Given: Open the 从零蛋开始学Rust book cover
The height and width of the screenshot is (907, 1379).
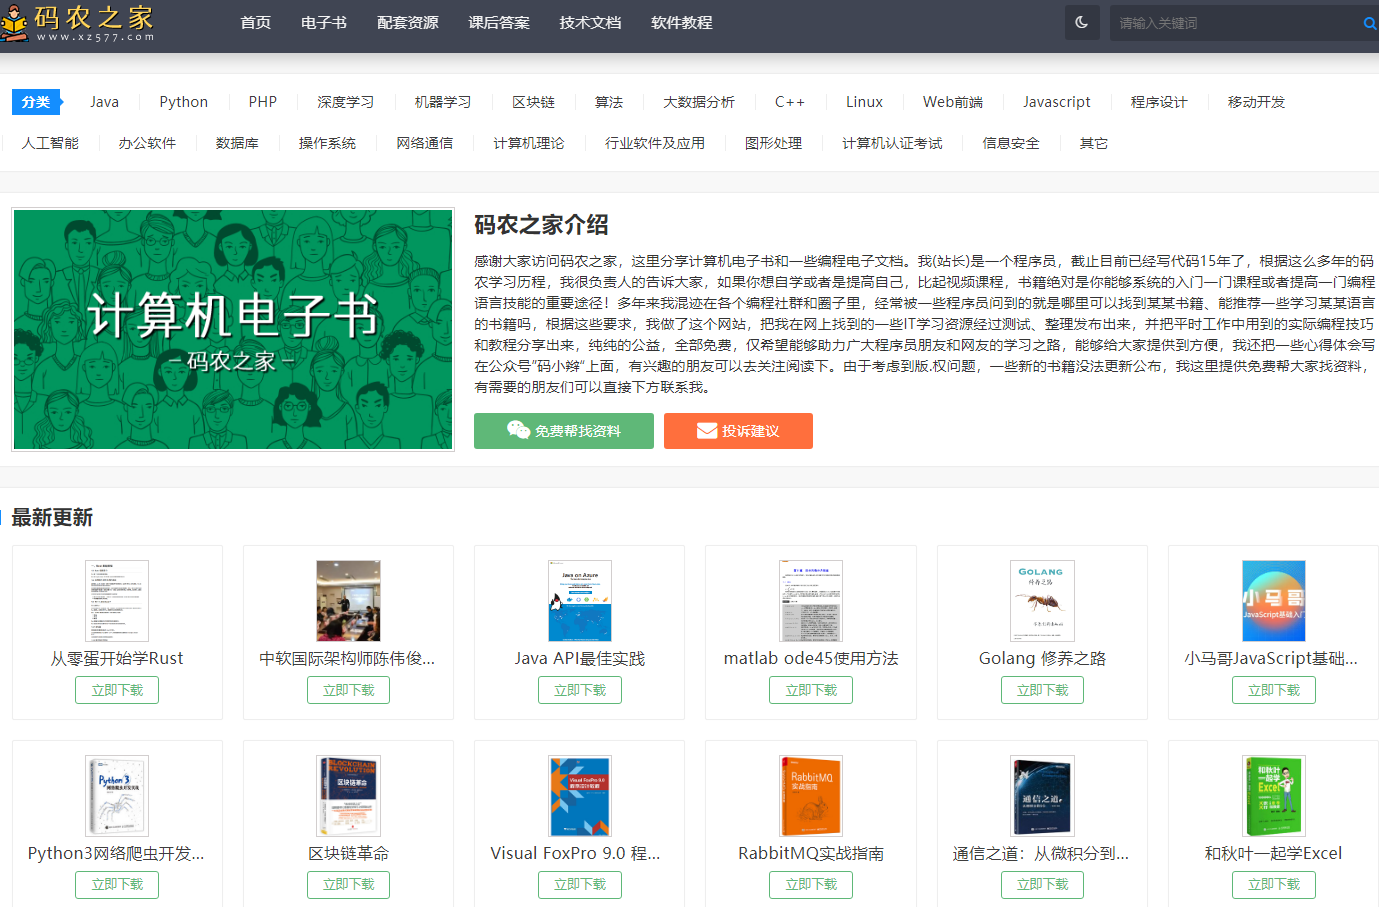Looking at the screenshot, I should (117, 600).
